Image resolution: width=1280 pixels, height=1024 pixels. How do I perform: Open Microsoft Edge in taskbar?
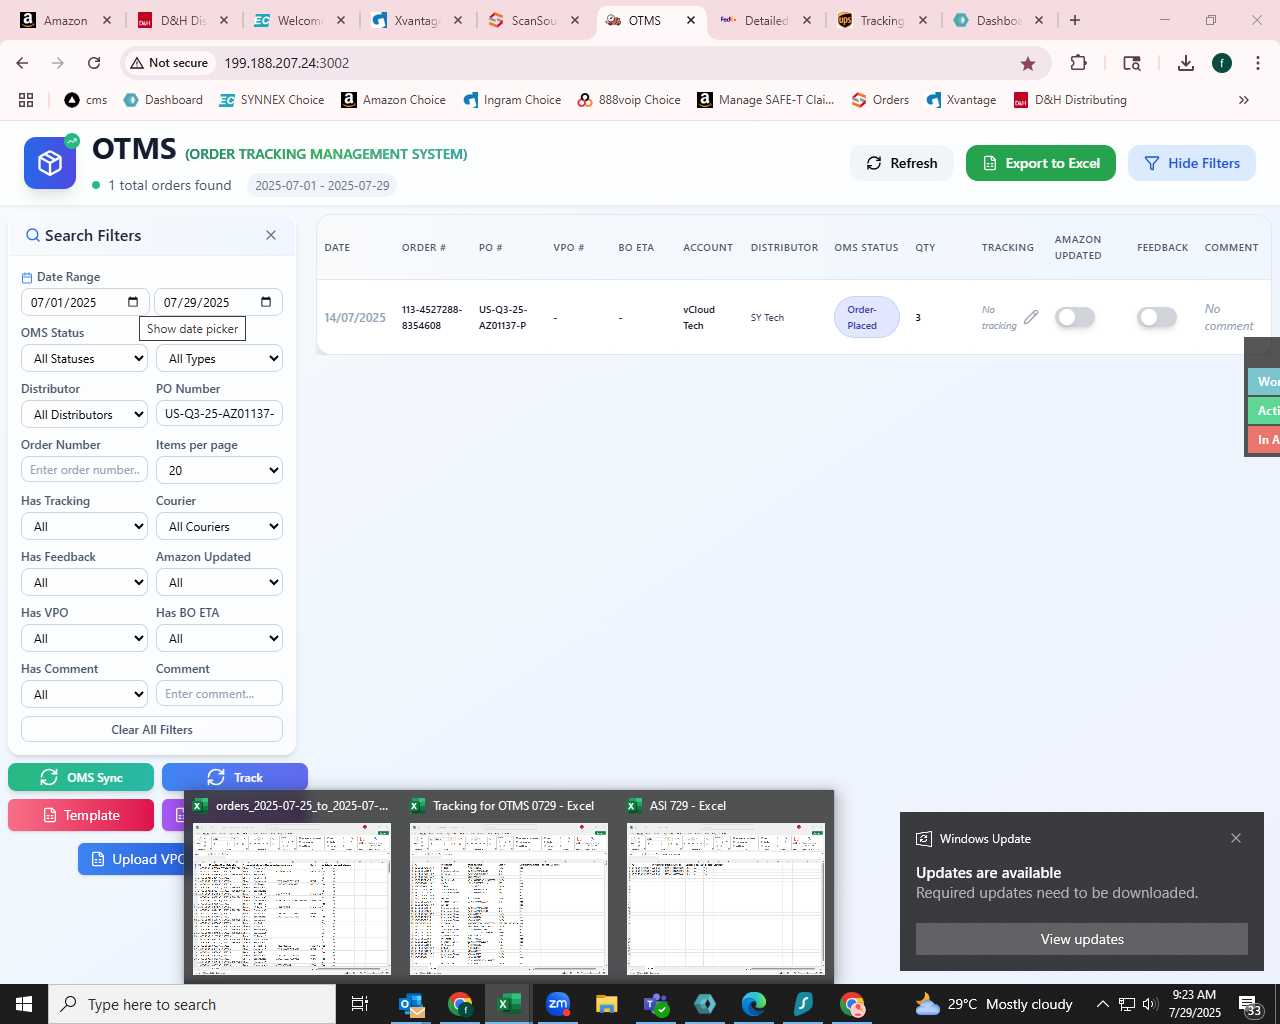pos(754,1004)
